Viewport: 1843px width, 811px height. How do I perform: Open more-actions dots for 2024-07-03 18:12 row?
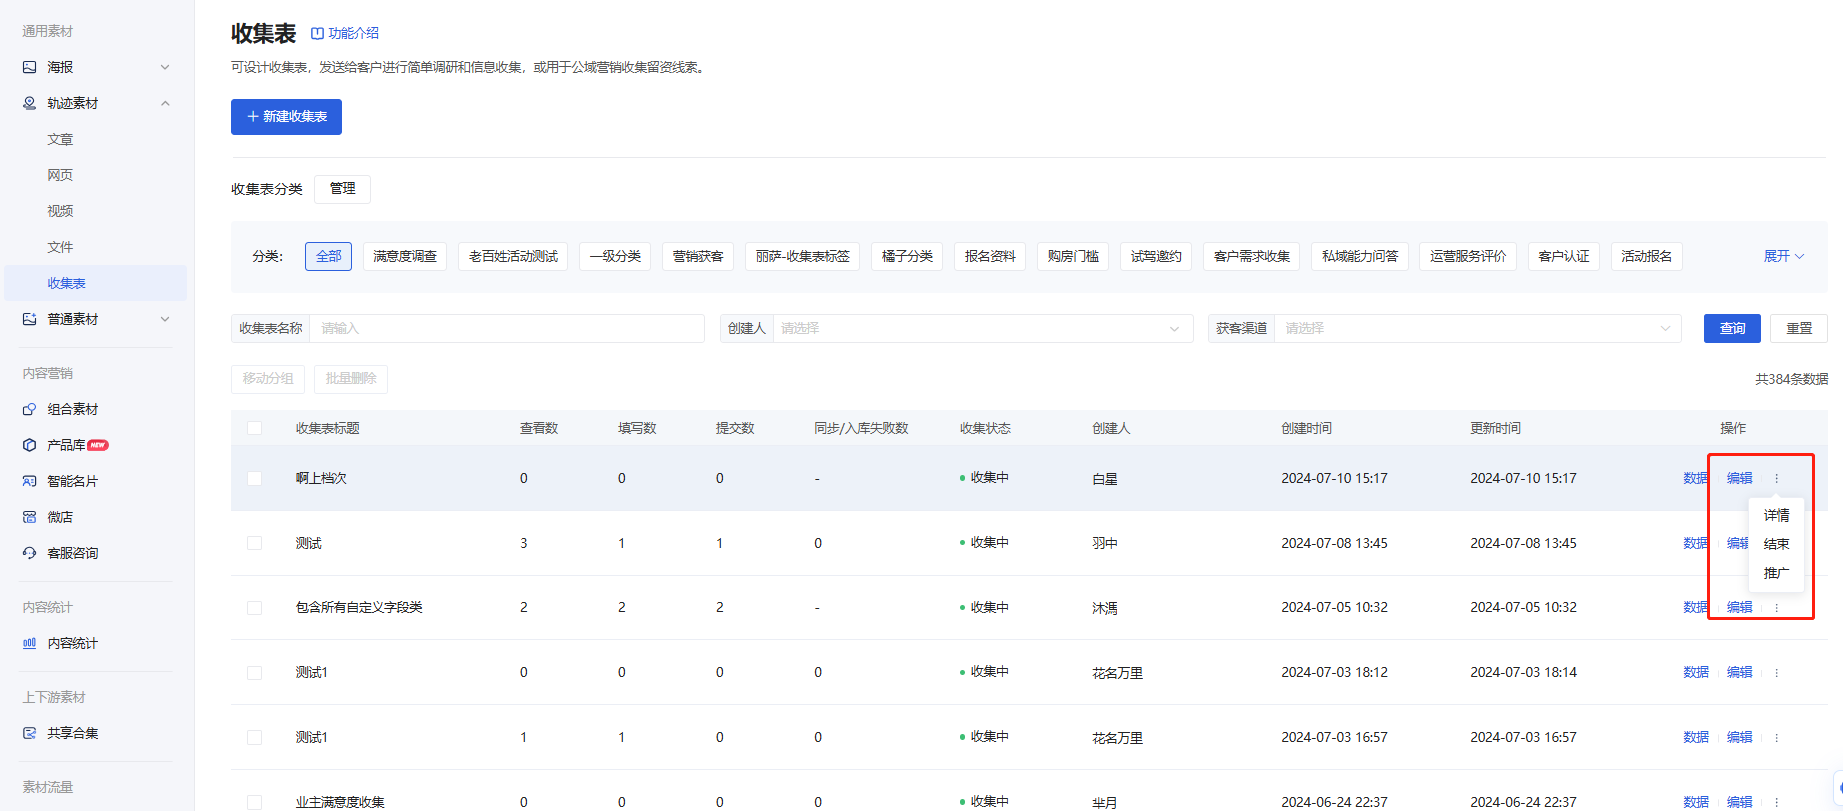(x=1777, y=672)
